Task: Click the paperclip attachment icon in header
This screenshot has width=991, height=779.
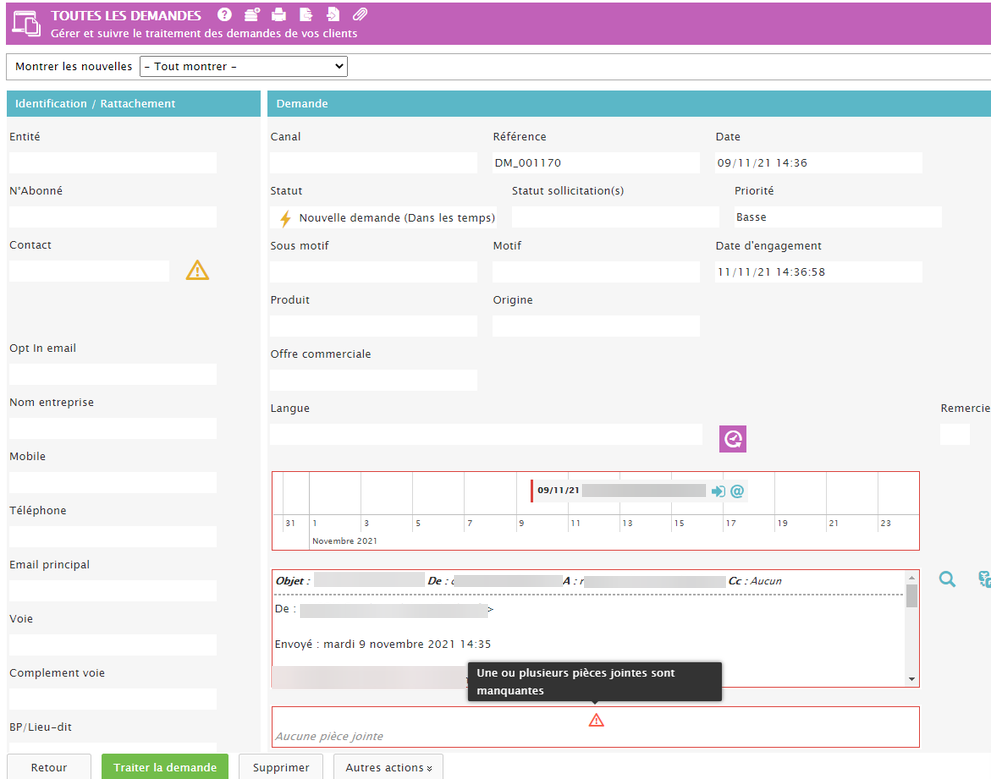Action: [x=360, y=15]
